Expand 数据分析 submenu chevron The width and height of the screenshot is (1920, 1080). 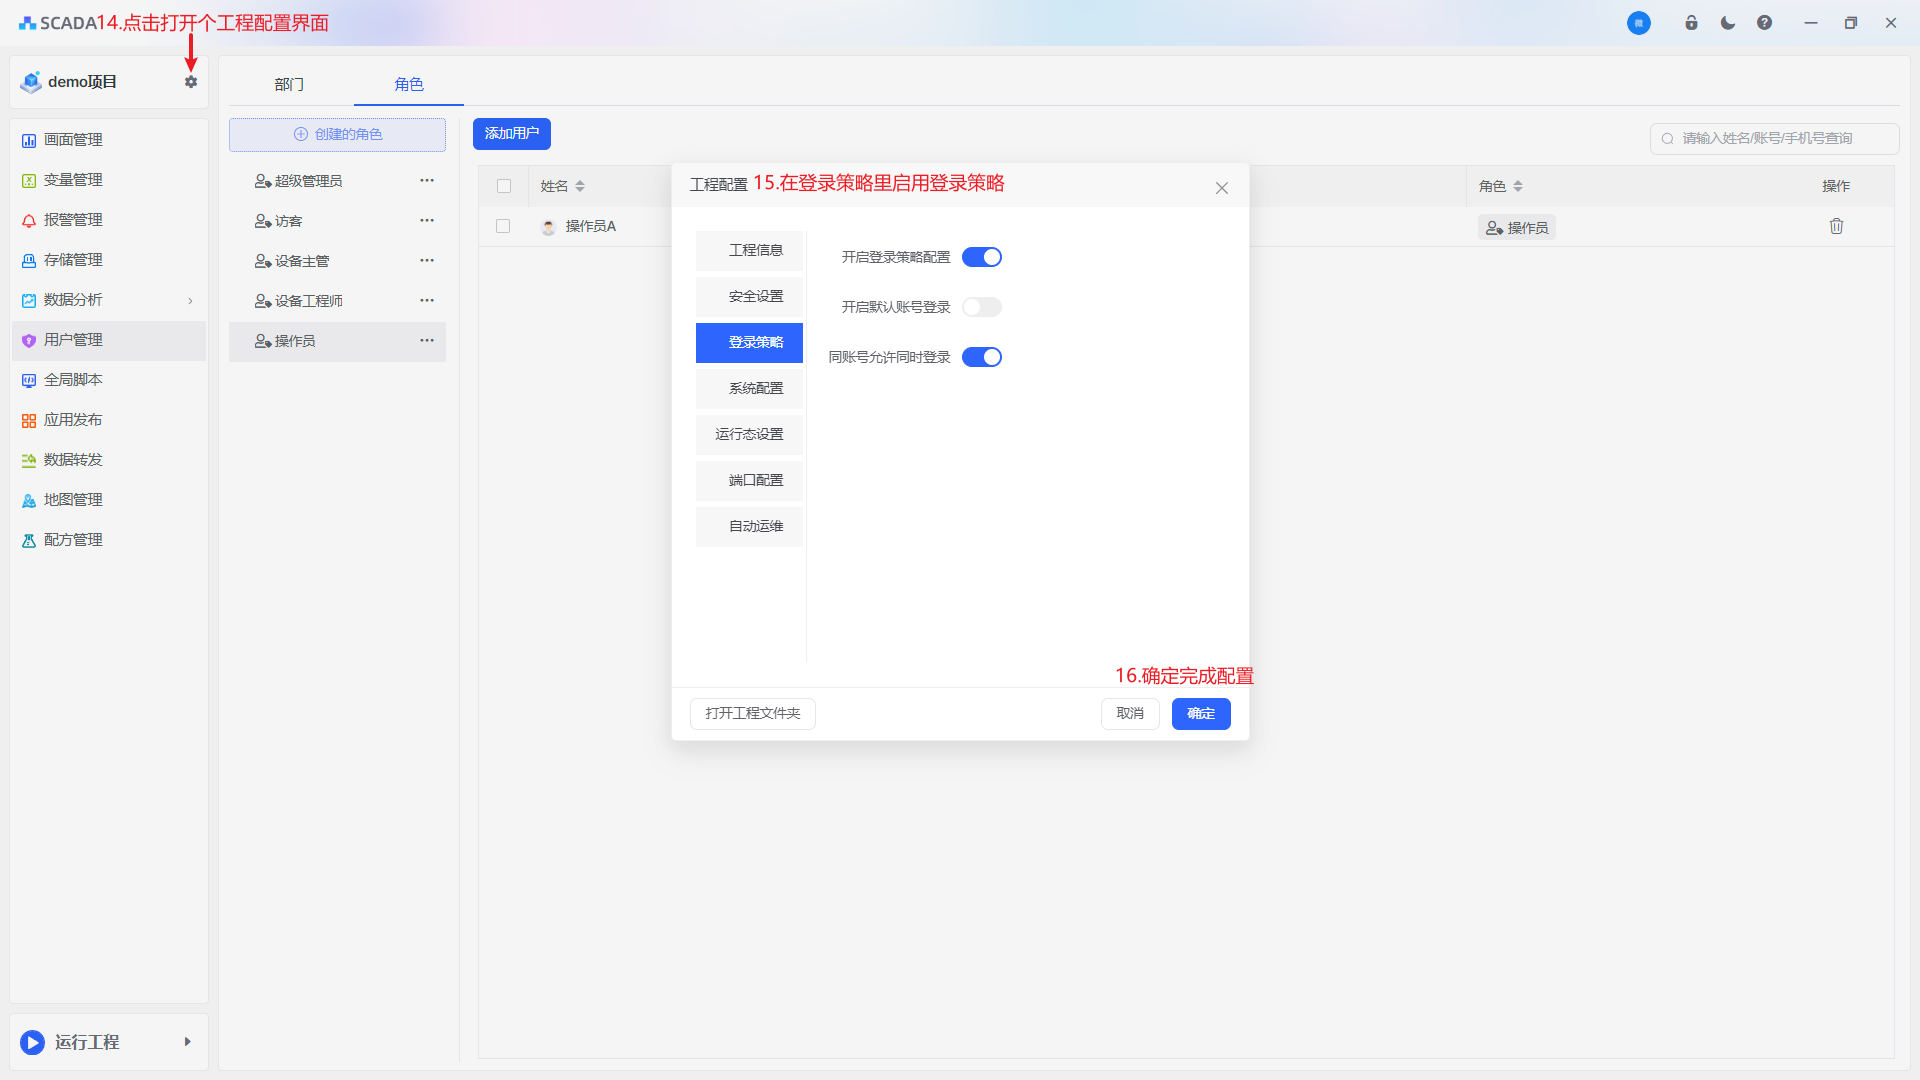coord(190,300)
